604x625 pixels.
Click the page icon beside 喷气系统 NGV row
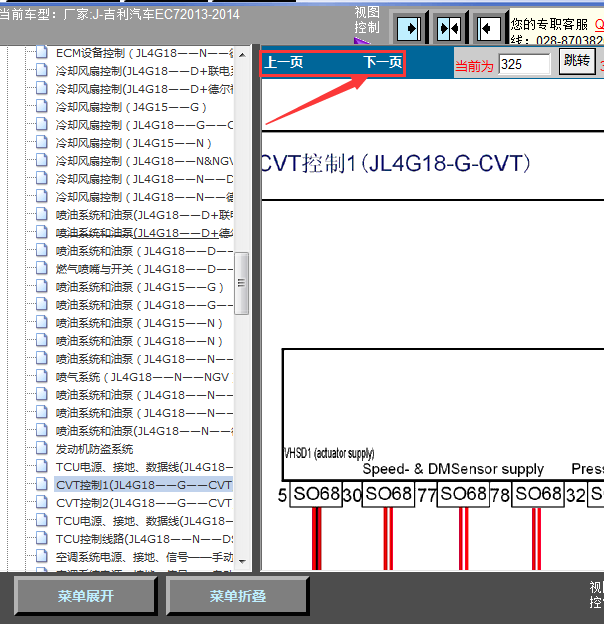pyautogui.click(x=41, y=376)
